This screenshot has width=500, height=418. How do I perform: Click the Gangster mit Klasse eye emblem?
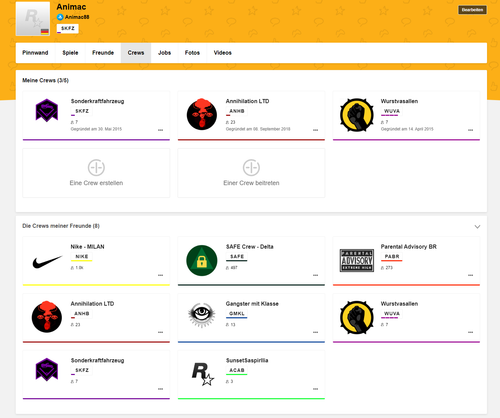pyautogui.click(x=202, y=315)
